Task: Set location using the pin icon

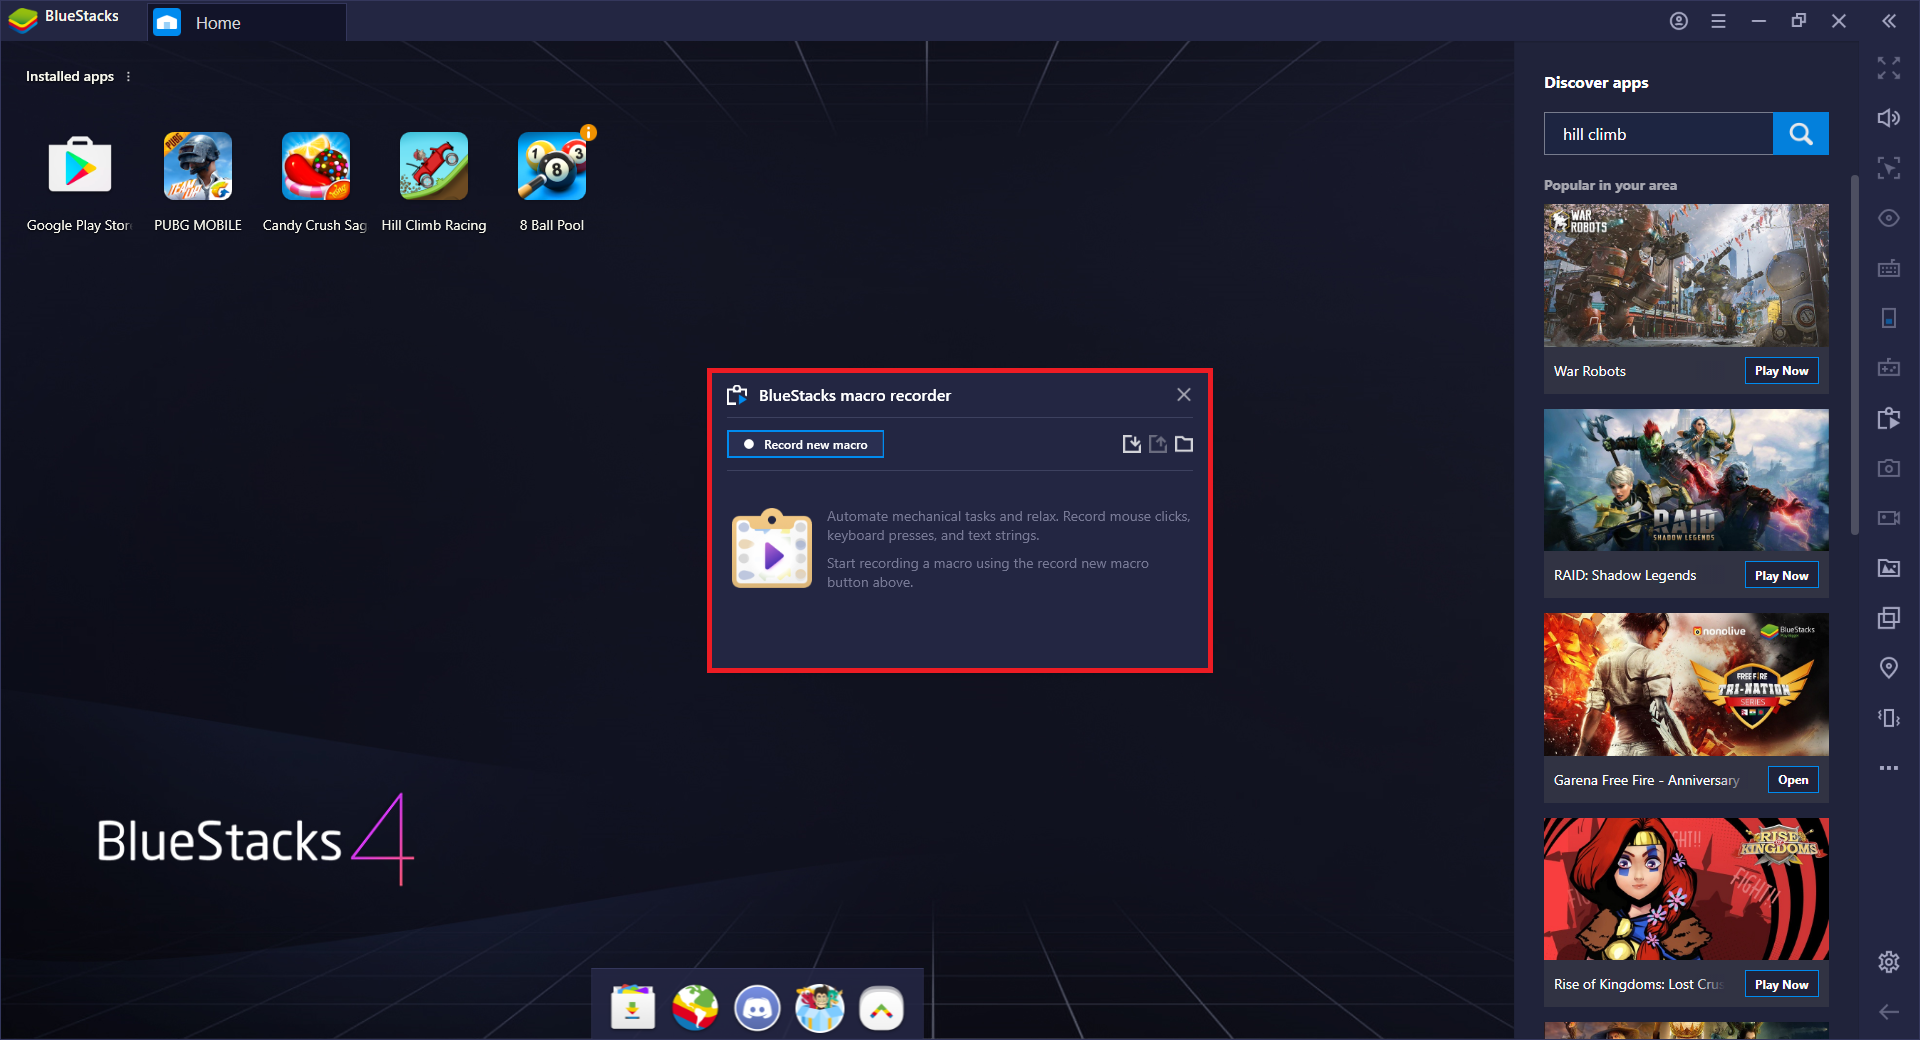Action: (x=1889, y=668)
